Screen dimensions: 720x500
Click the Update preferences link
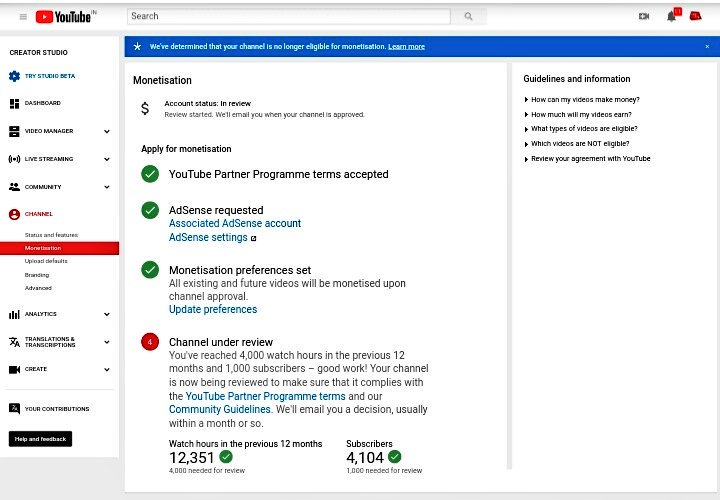coord(213,309)
